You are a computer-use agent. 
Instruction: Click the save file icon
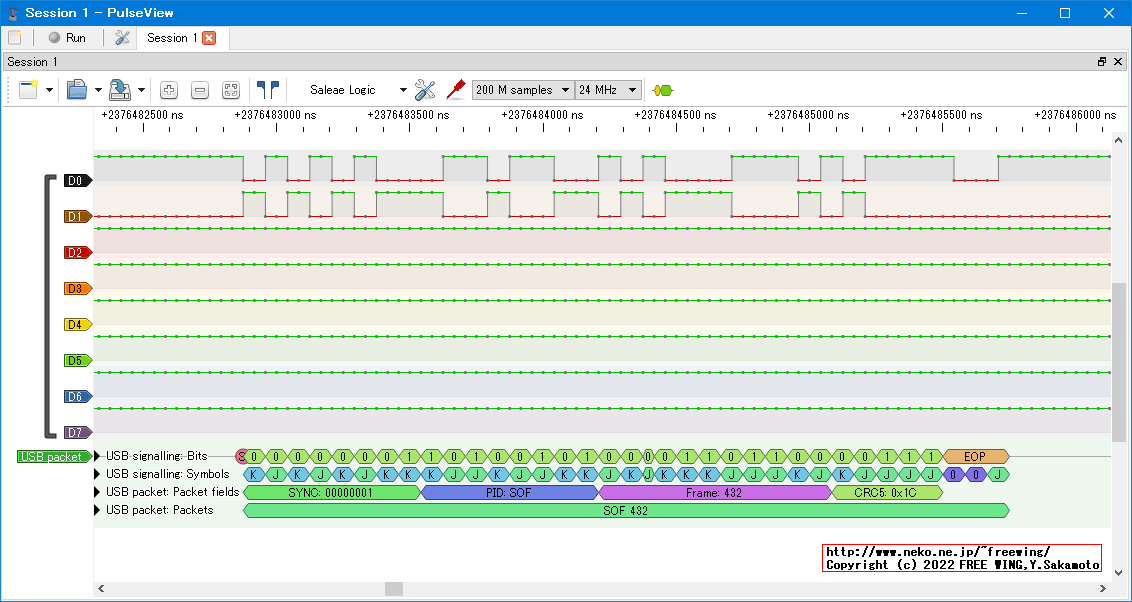tap(119, 90)
